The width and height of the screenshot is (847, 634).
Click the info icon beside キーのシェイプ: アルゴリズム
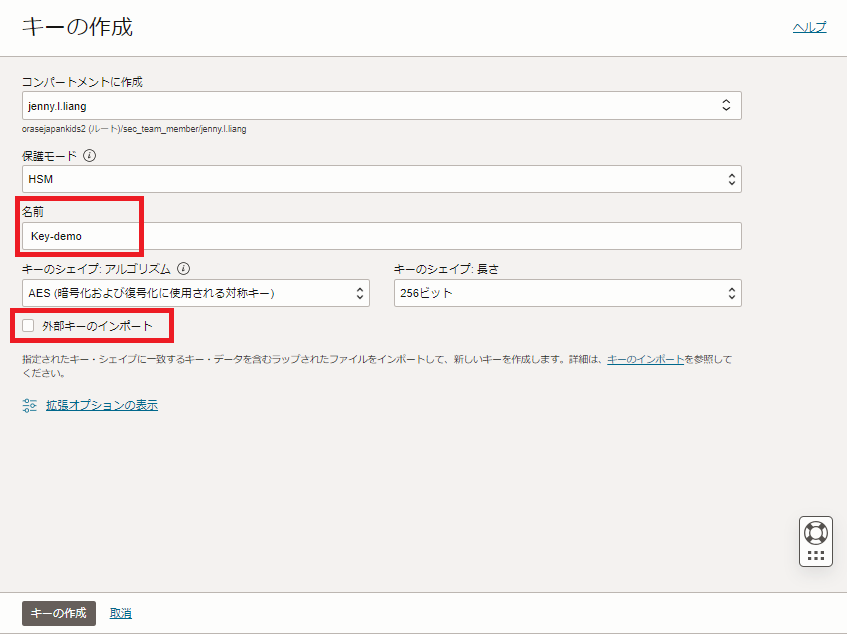point(183,269)
